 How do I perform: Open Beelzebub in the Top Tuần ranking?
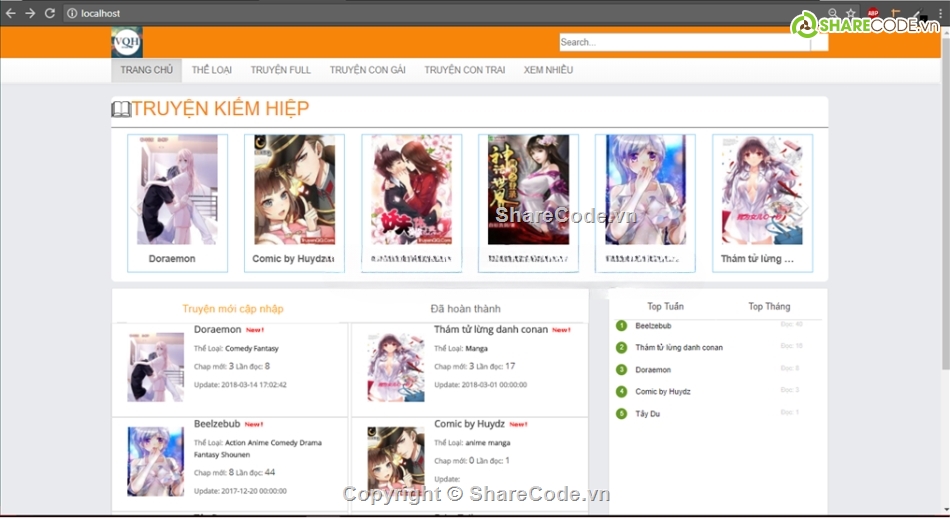(x=653, y=326)
